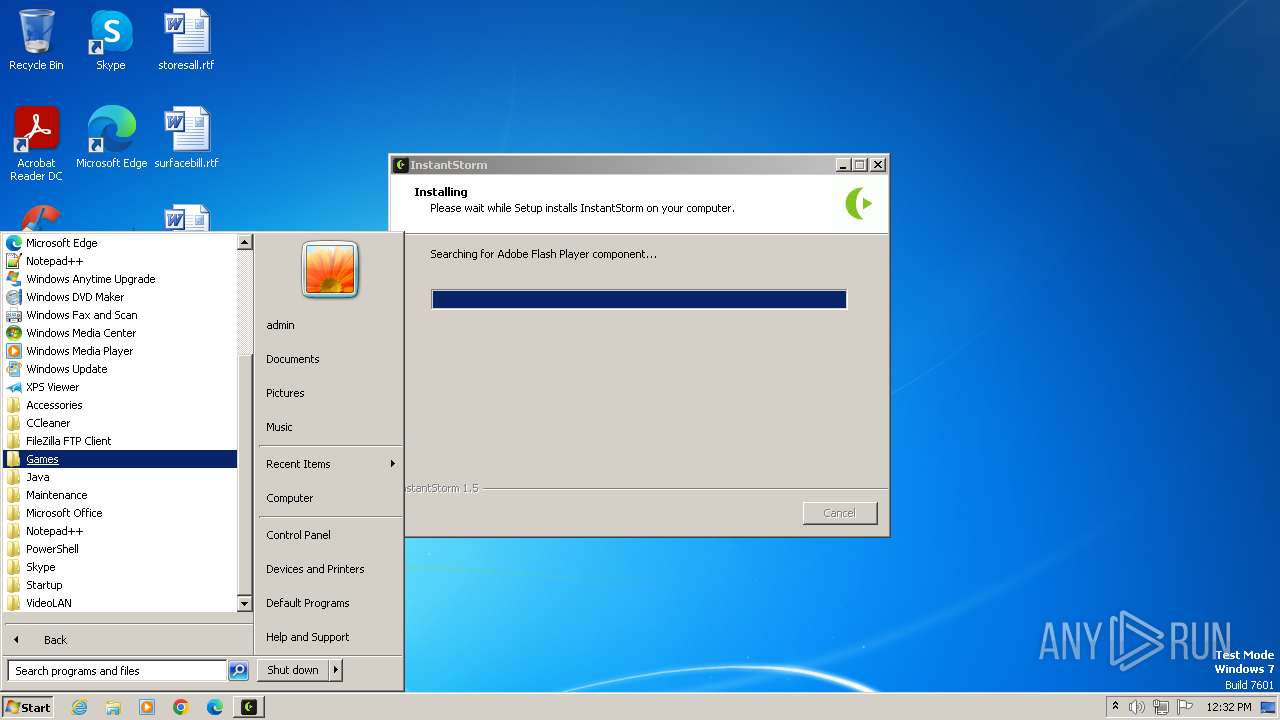This screenshot has width=1280, height=720.
Task: Click Cancel in the InstantStorm installer
Action: point(840,513)
